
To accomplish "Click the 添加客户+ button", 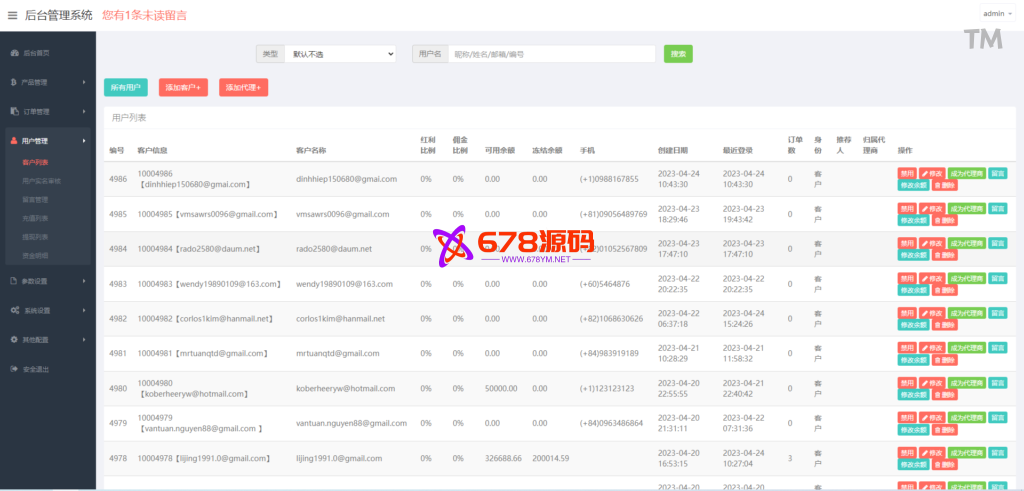I will click(x=183, y=88).
